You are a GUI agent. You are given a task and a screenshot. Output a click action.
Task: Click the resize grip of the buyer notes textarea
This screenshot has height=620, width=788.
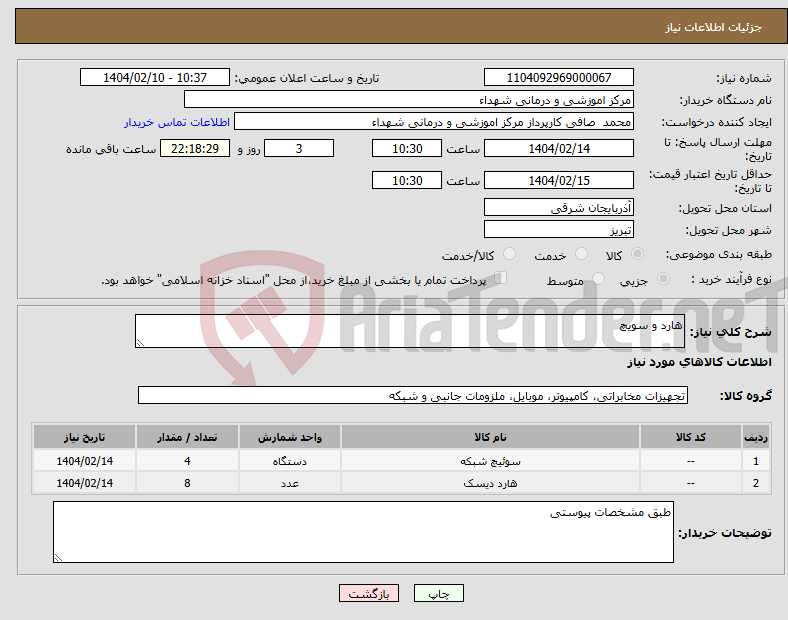(58, 557)
